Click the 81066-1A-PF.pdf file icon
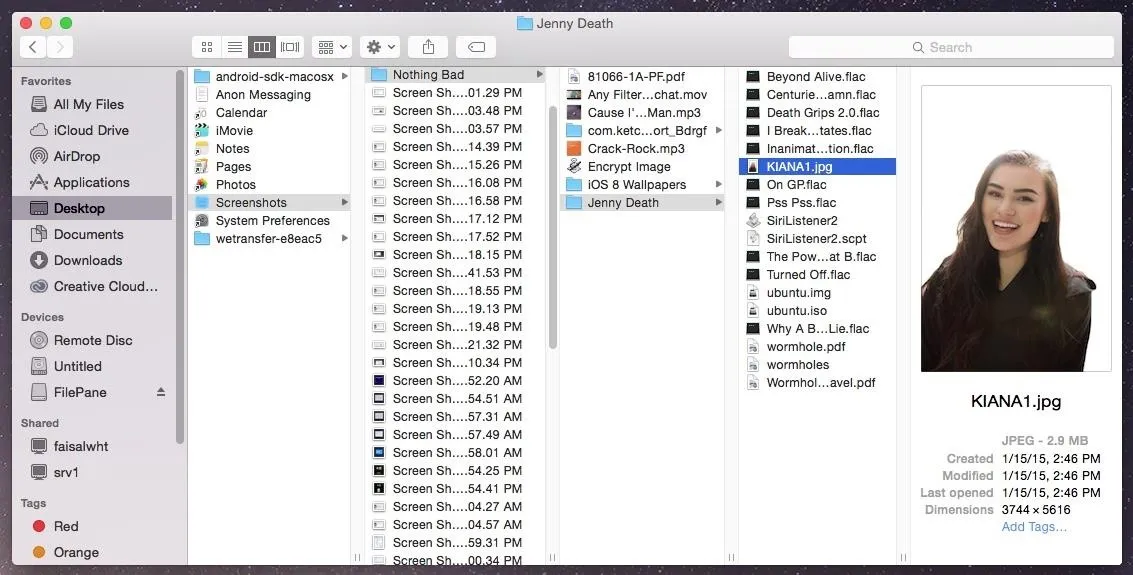Viewport: 1133px width, 575px height. [x=574, y=77]
